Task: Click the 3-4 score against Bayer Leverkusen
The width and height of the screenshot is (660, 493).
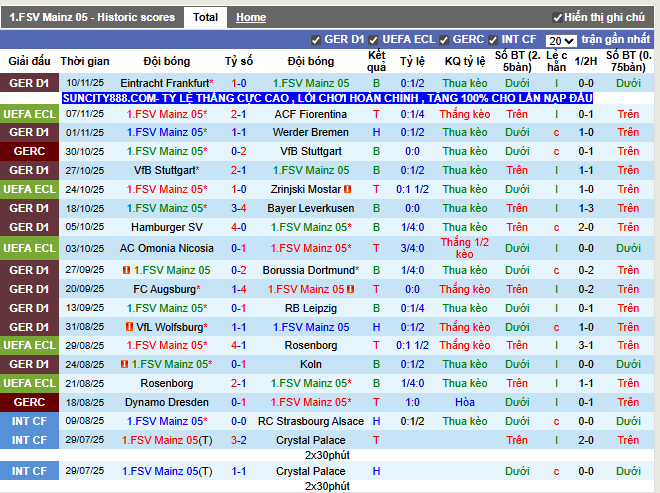Action: (239, 208)
